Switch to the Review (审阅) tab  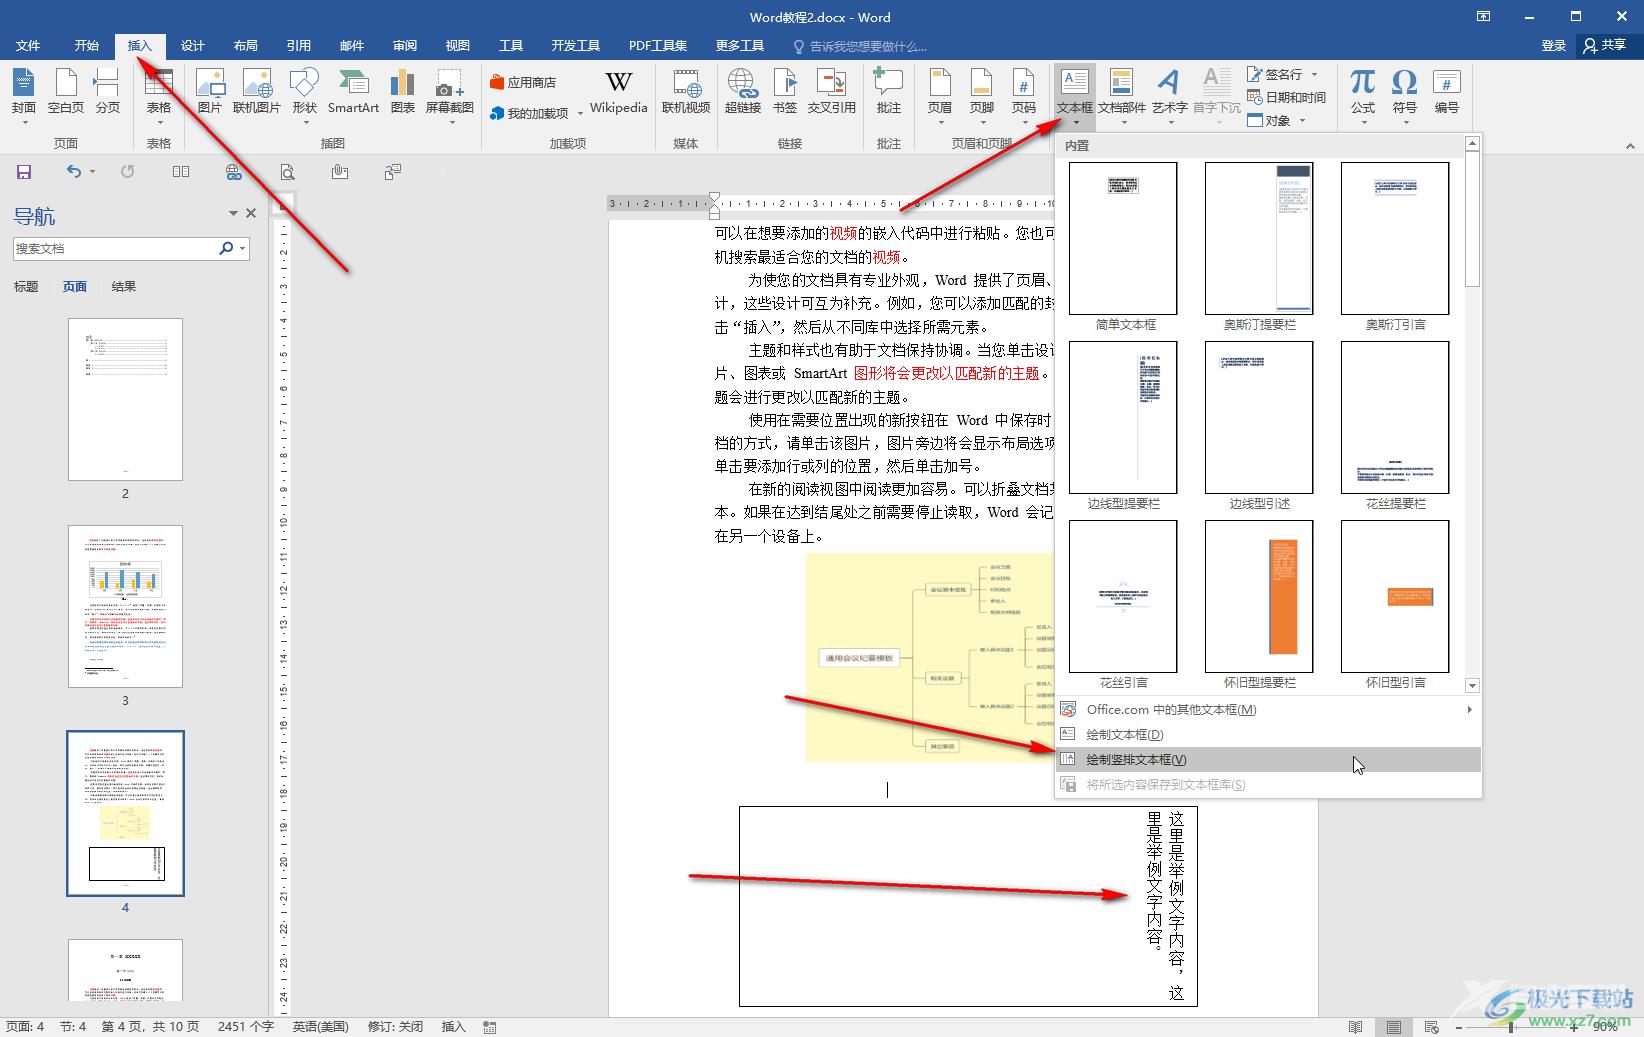pos(404,46)
